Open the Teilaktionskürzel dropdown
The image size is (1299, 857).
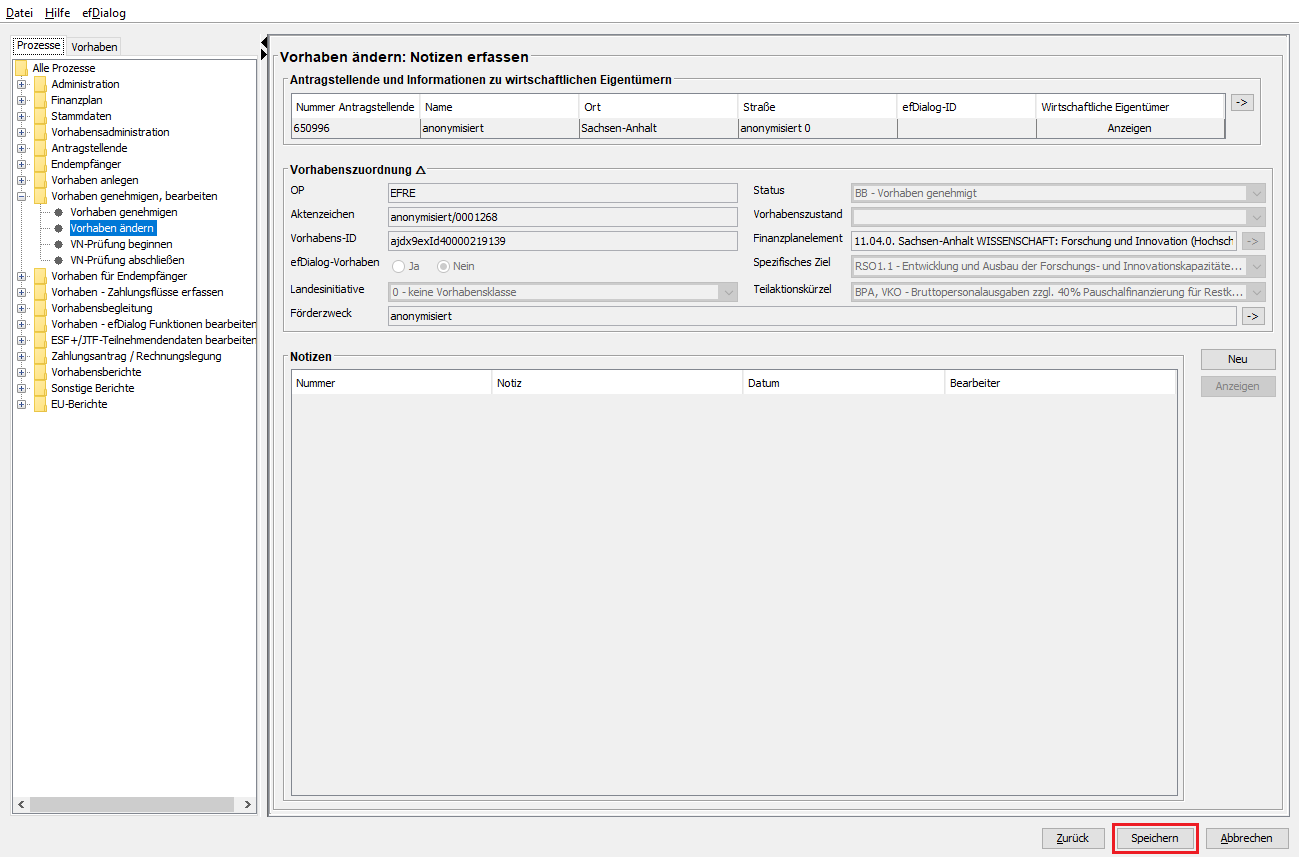point(1256,292)
